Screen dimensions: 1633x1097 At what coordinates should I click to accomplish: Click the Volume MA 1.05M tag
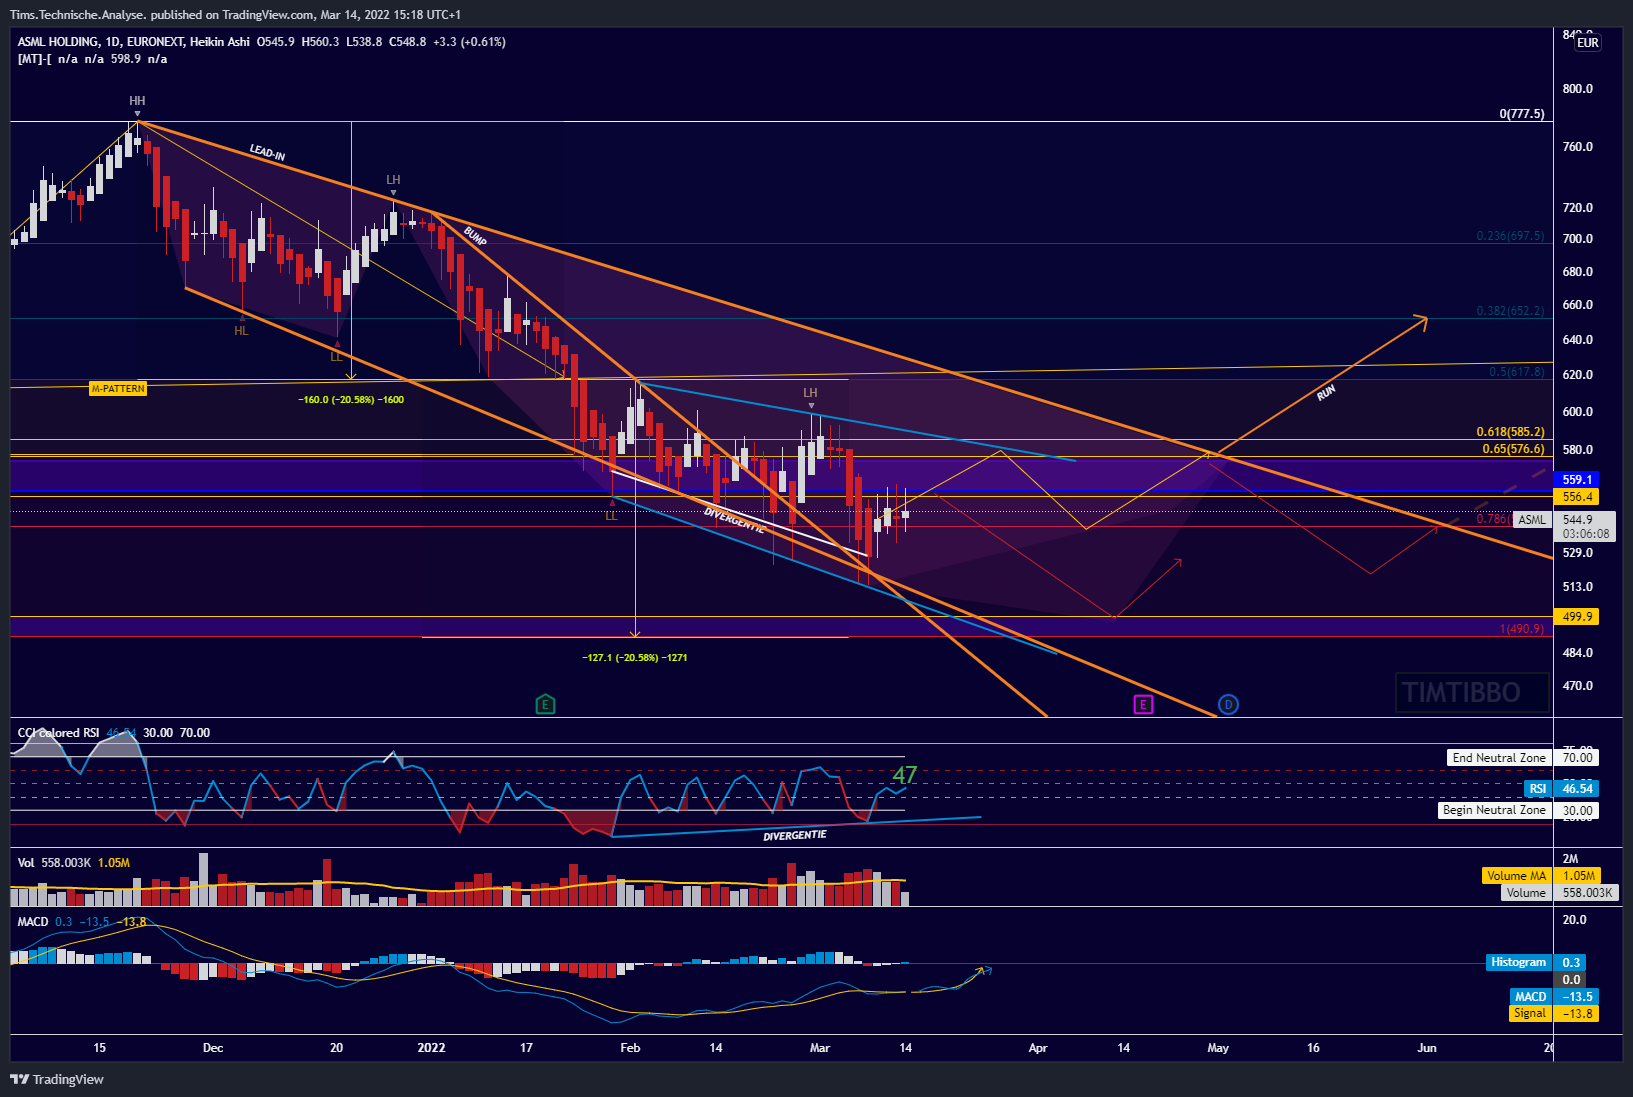1540,876
